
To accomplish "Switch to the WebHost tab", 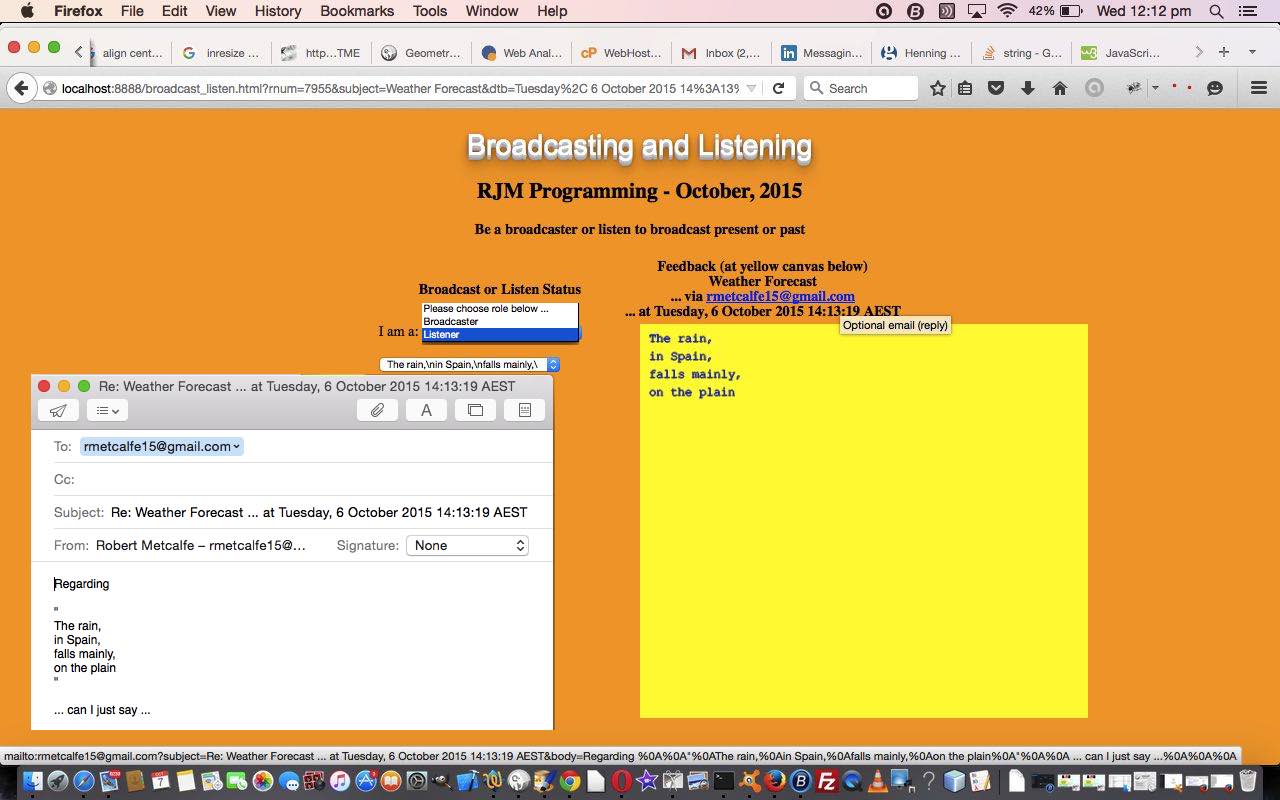I will pyautogui.click(x=620, y=53).
